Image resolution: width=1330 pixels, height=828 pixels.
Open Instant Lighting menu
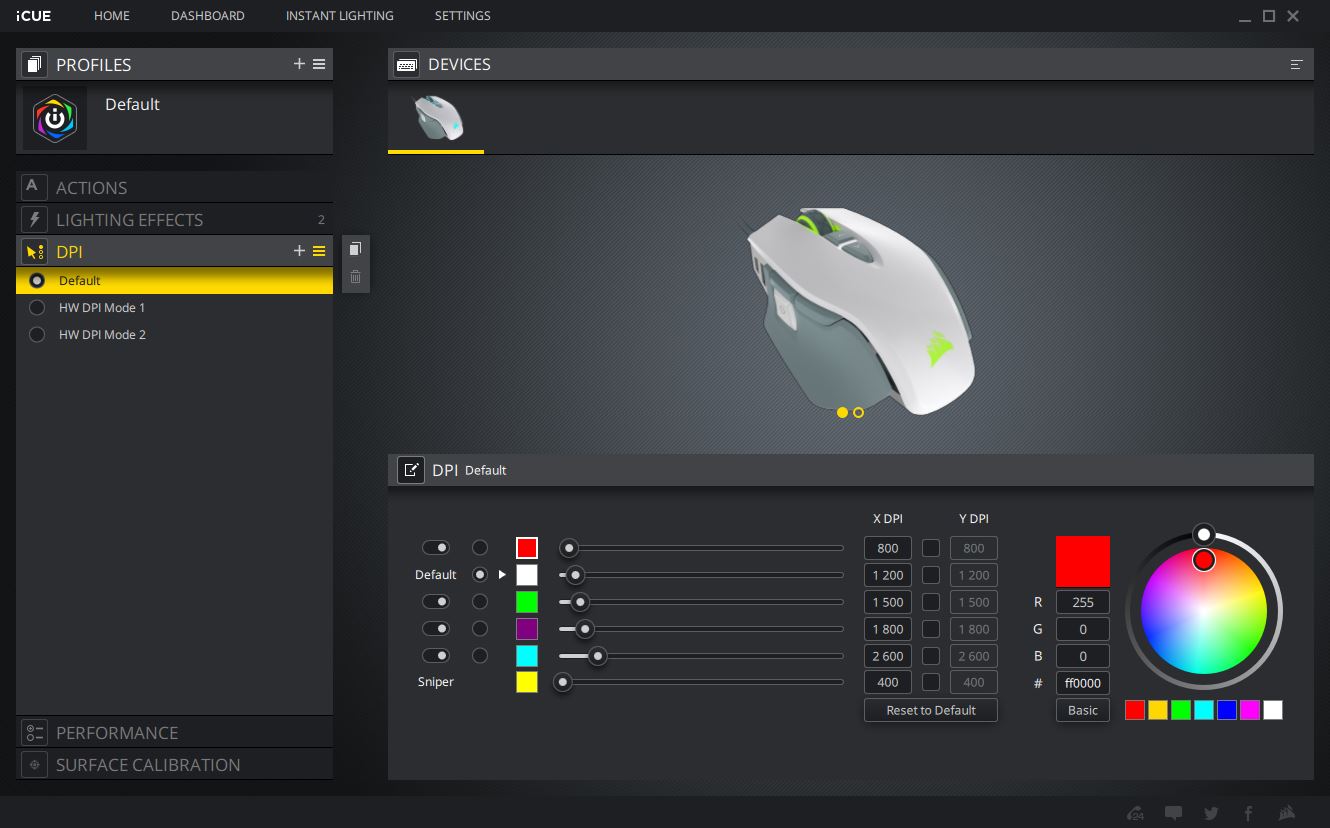[x=340, y=16]
